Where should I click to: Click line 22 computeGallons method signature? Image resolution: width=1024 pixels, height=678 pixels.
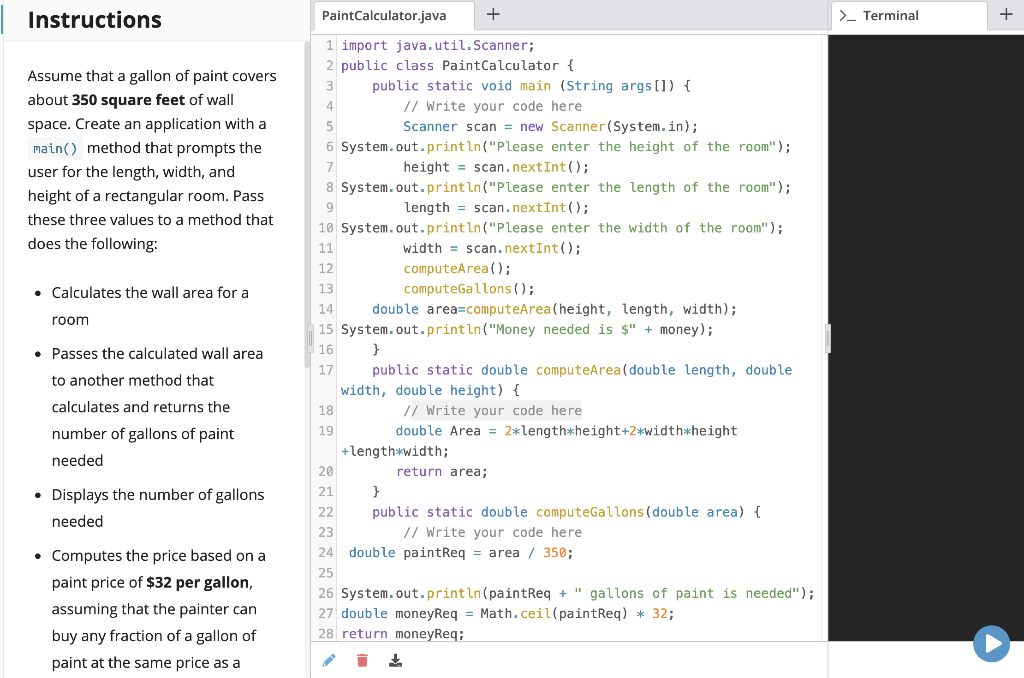566,511
